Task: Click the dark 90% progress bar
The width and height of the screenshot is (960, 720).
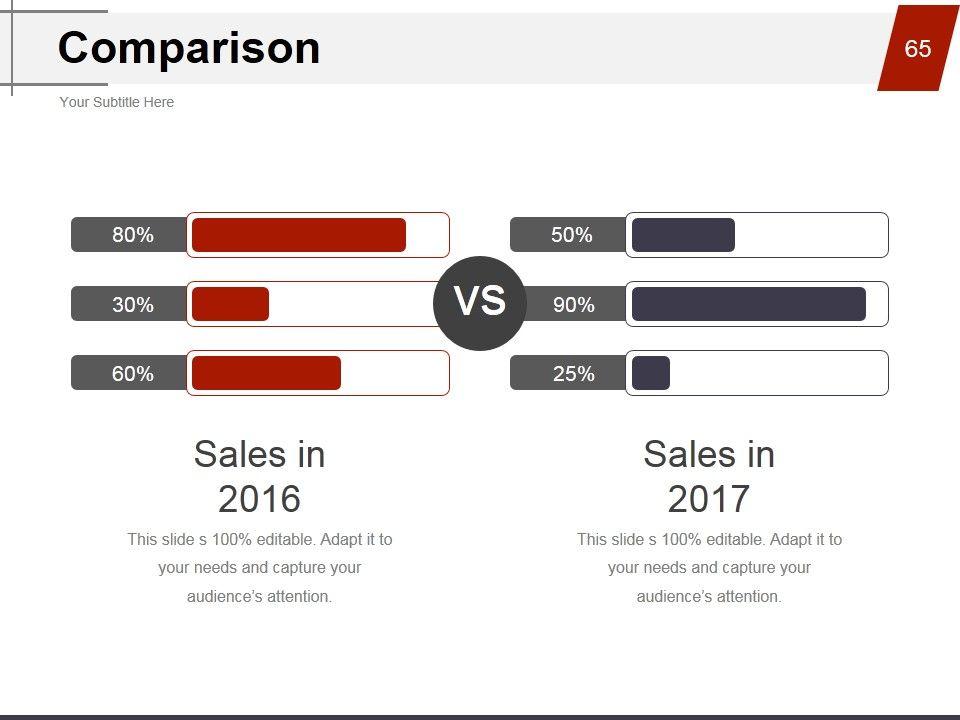Action: coord(748,304)
